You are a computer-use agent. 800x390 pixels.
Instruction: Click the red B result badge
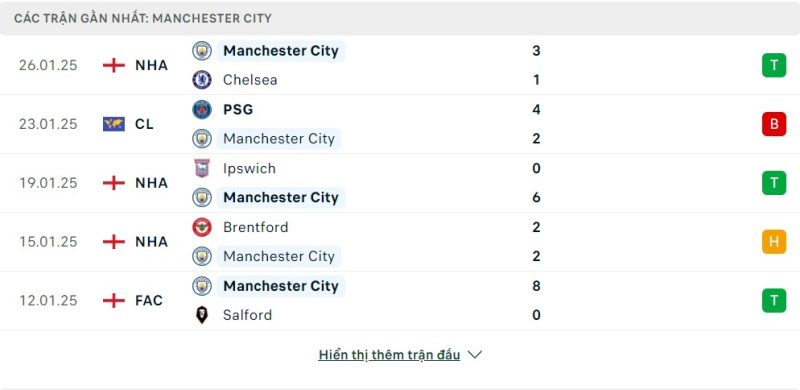pos(774,124)
